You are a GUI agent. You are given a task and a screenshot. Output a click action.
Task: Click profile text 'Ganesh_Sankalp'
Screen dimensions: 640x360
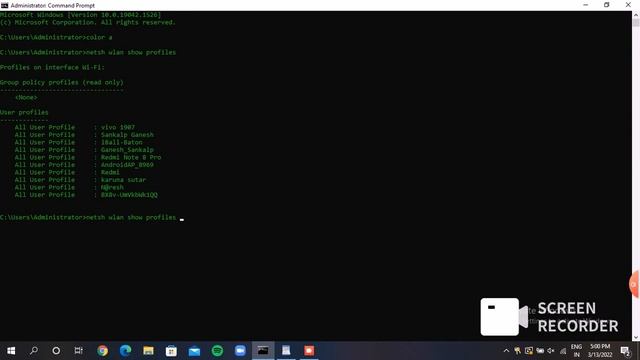[x=127, y=150]
